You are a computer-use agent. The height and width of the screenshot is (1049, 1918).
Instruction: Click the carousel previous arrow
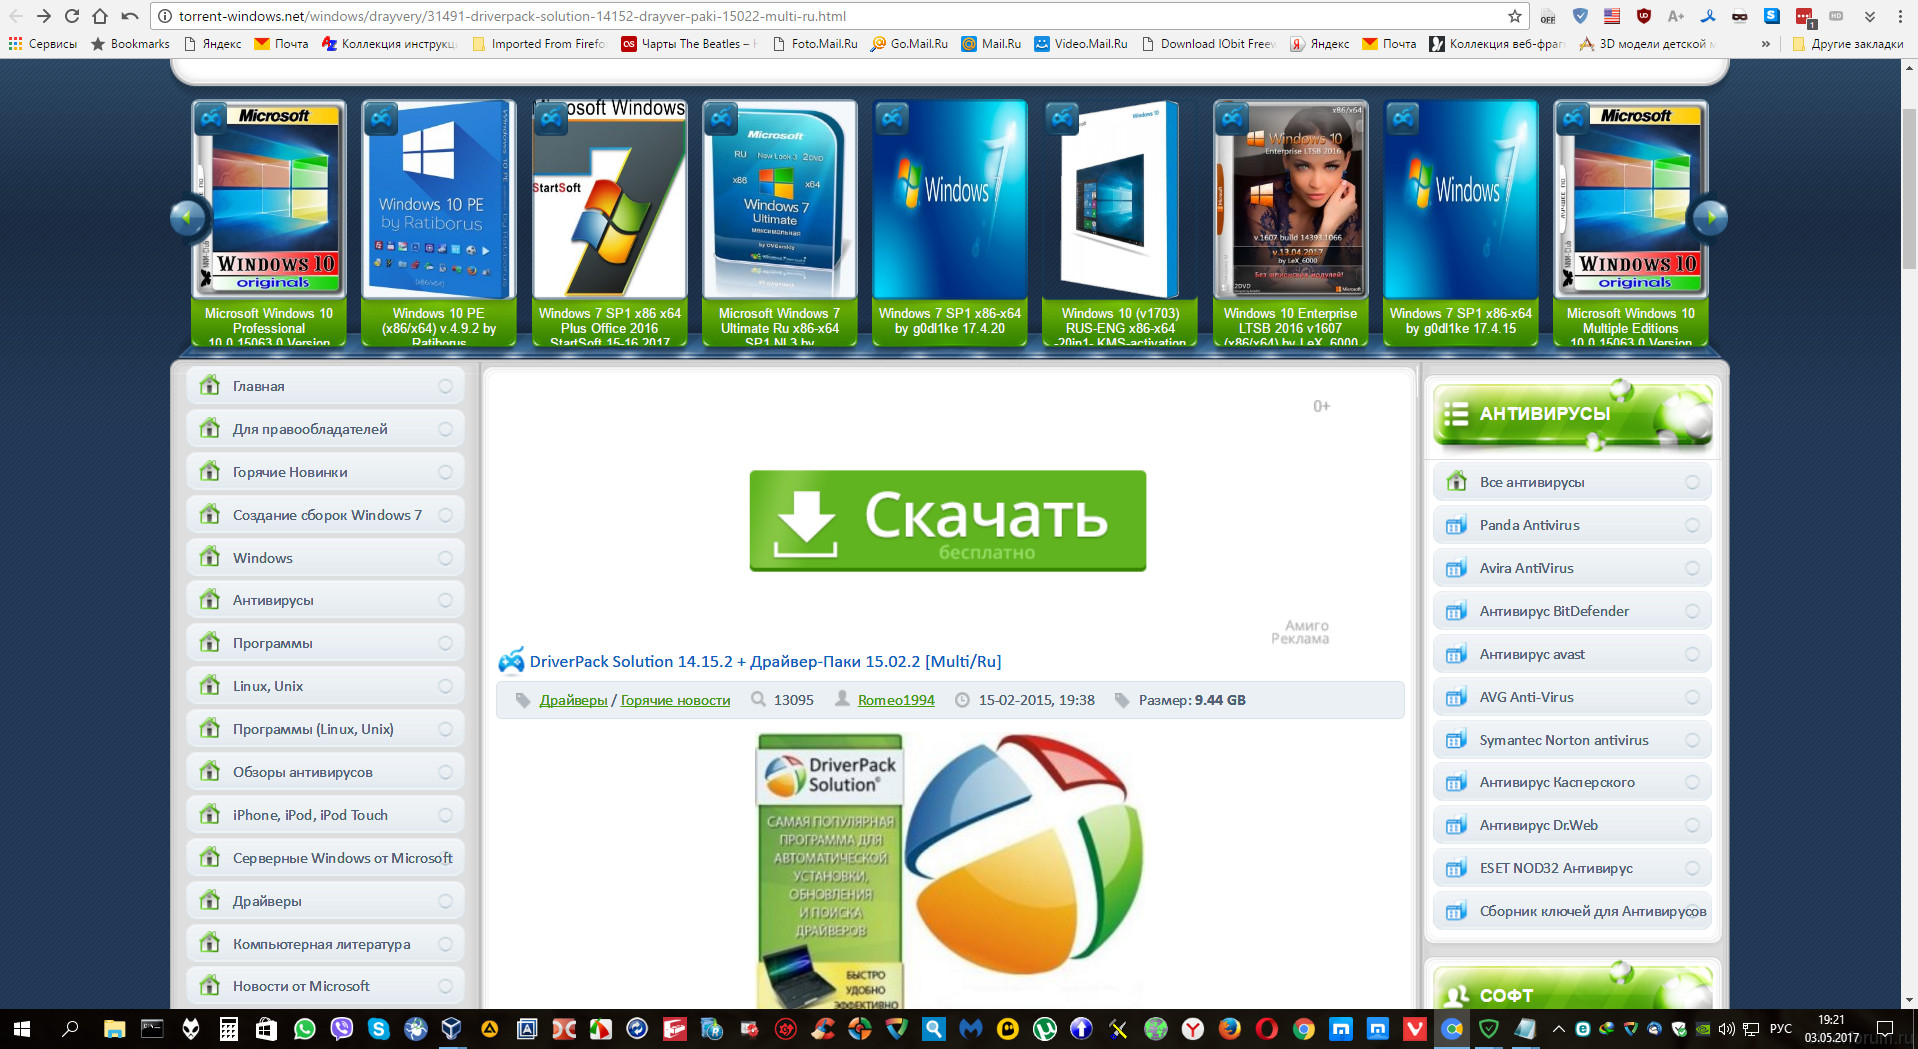(x=187, y=217)
